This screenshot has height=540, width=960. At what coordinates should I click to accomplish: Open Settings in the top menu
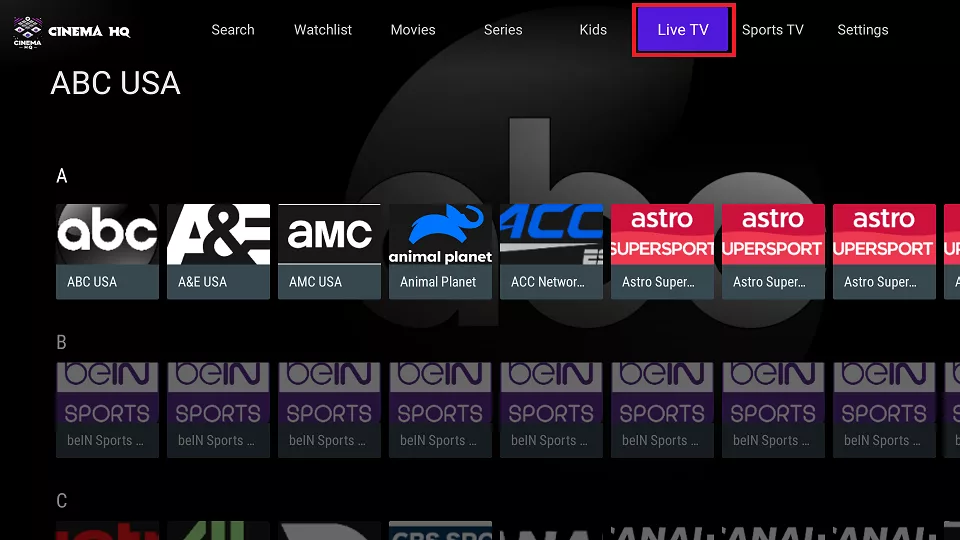(x=862, y=30)
